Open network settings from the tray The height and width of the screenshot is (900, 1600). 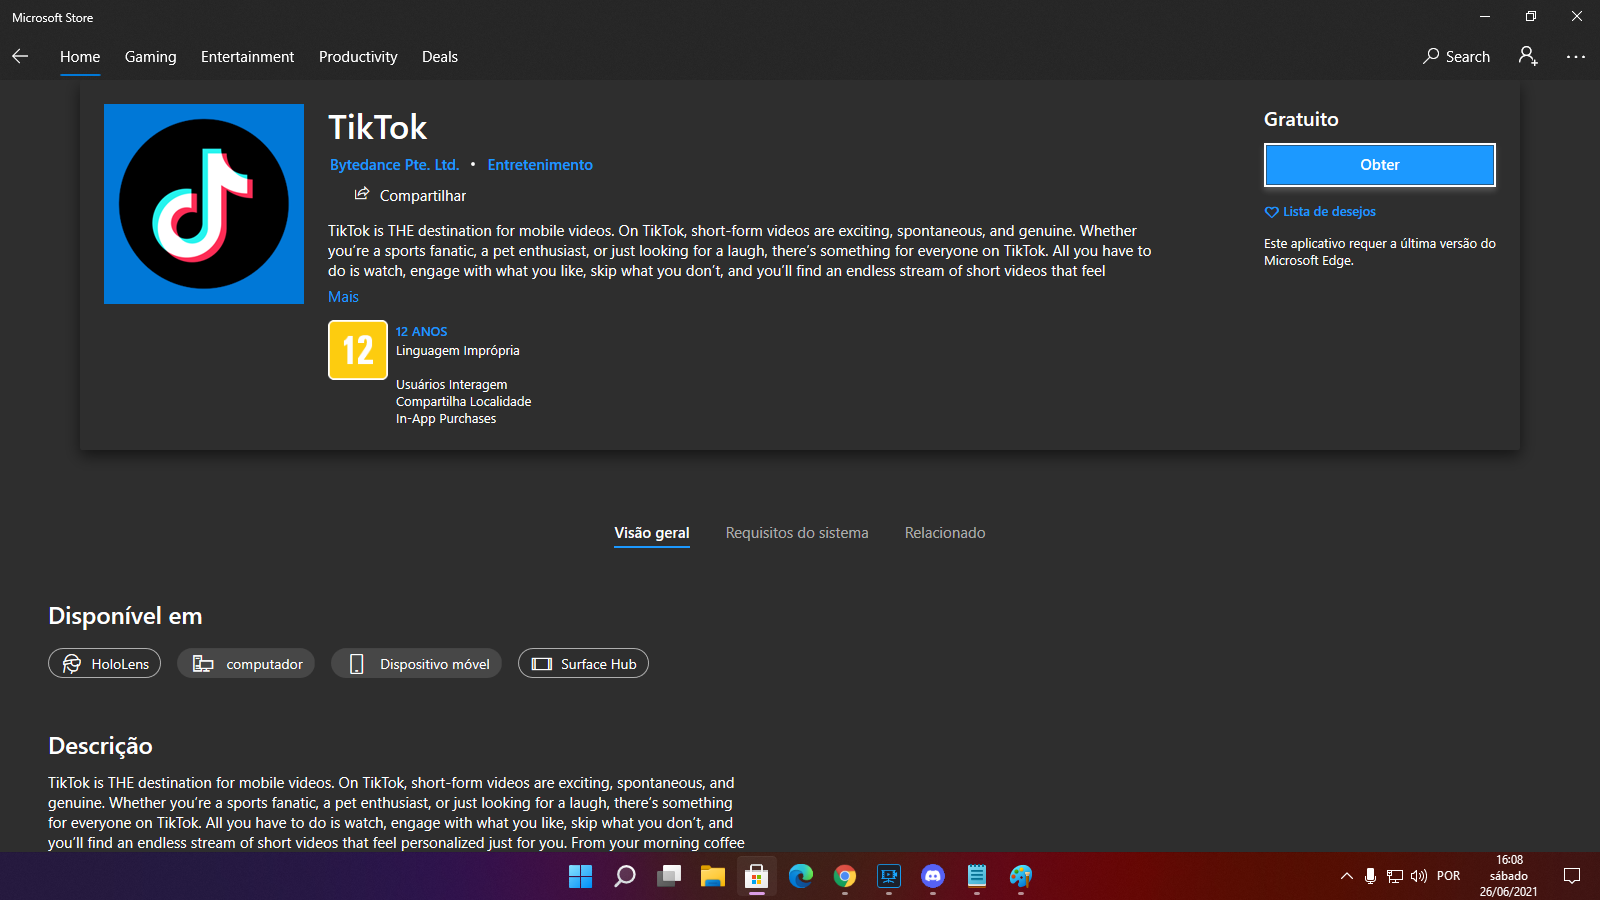click(1395, 876)
